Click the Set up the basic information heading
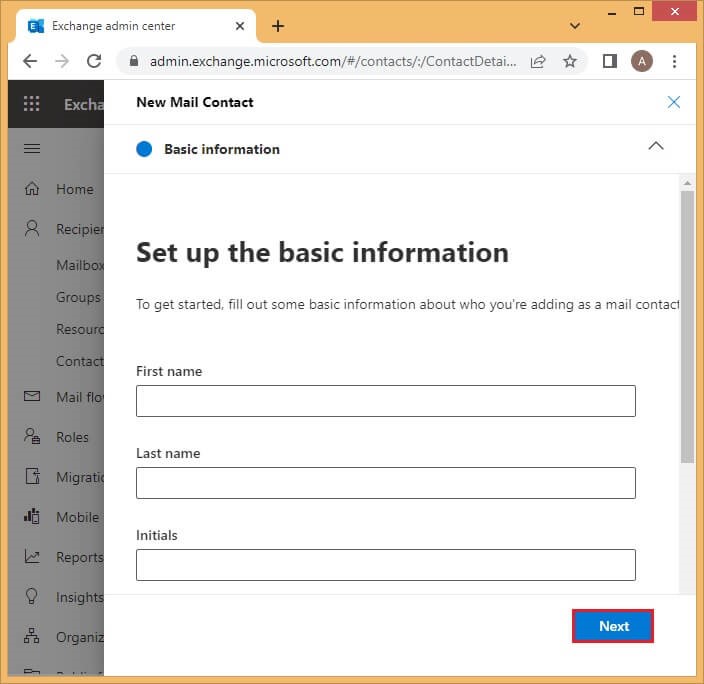The image size is (704, 684). (x=322, y=253)
